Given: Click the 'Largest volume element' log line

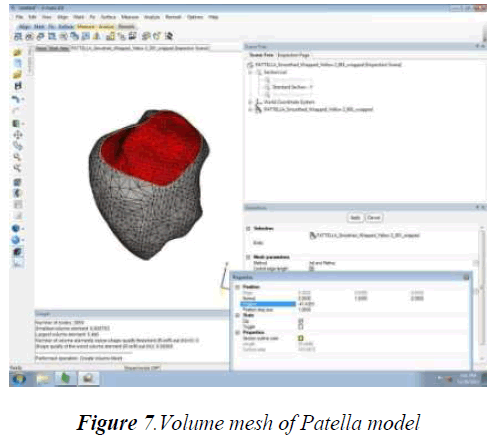Looking at the screenshot, I should pyautogui.click(x=67, y=334).
